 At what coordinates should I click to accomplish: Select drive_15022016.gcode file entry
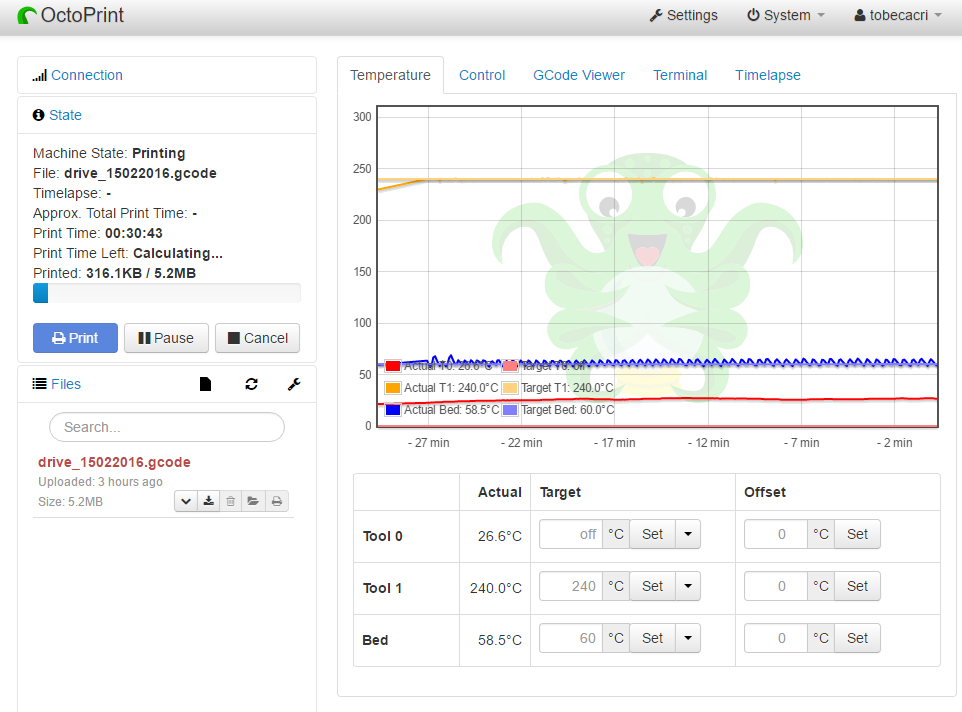[x=114, y=462]
